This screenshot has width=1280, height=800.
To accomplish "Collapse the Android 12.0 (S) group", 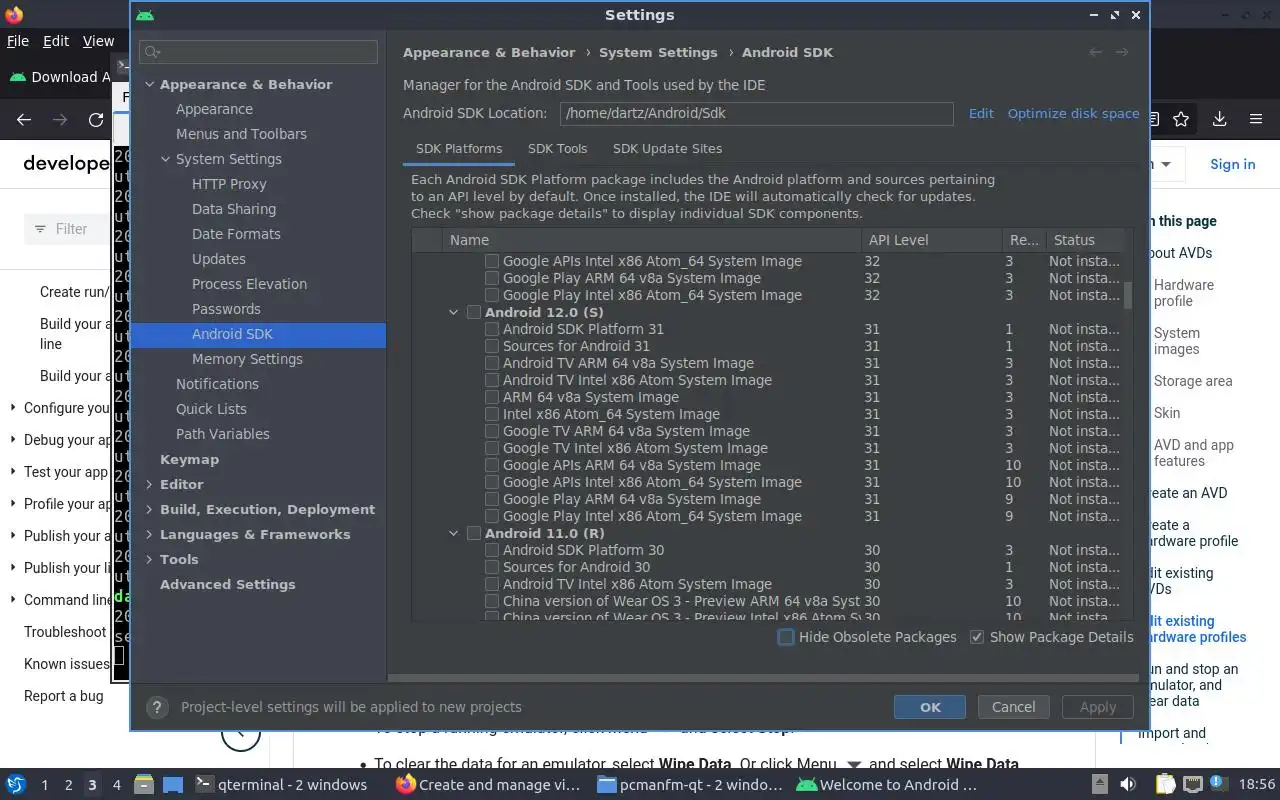I will point(454,312).
